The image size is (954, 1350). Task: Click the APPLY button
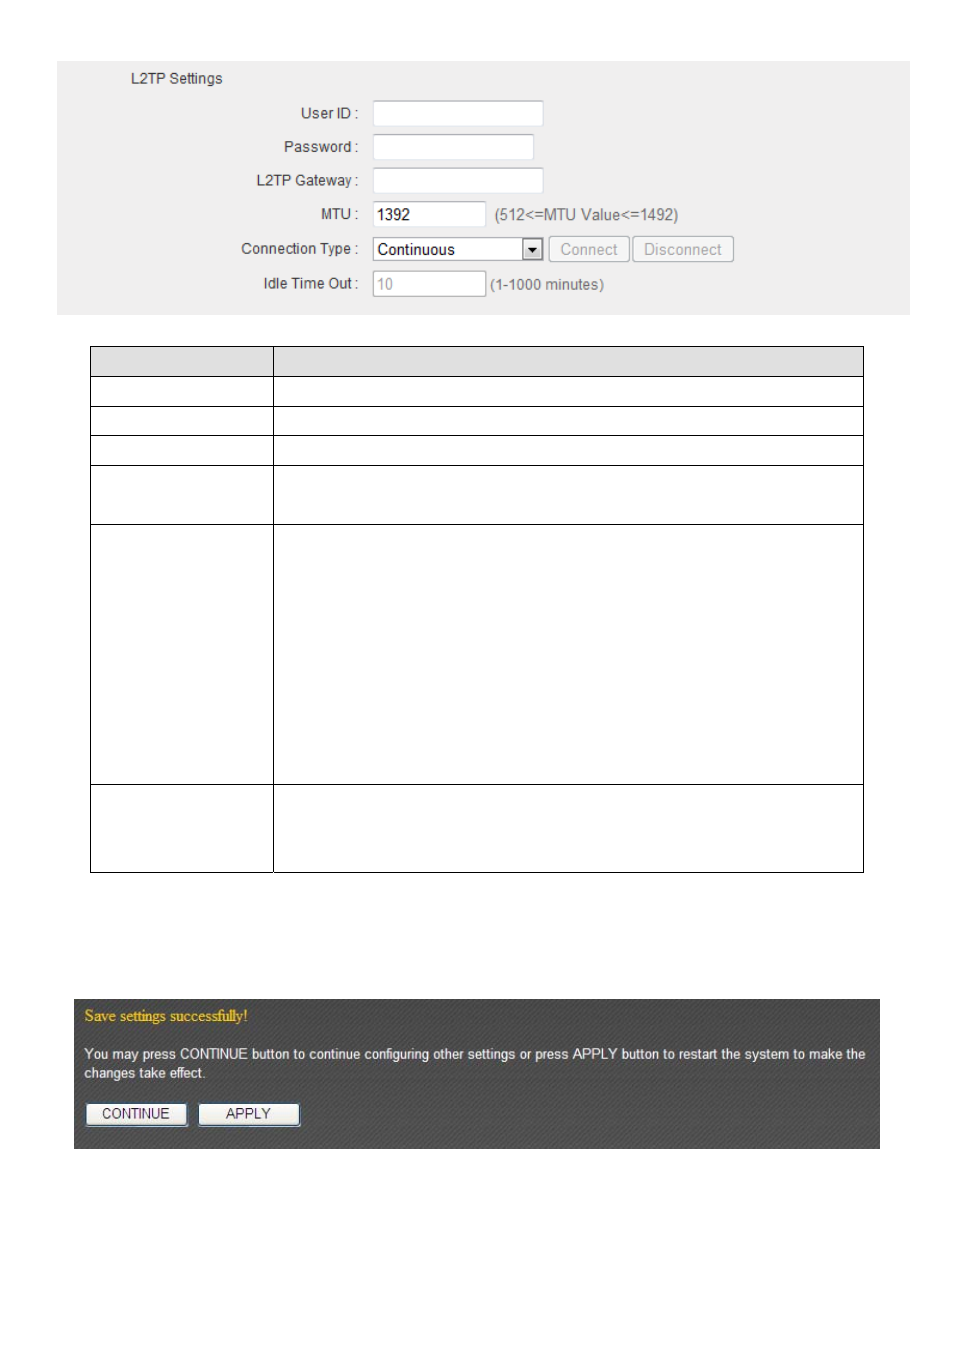pyautogui.click(x=249, y=1114)
